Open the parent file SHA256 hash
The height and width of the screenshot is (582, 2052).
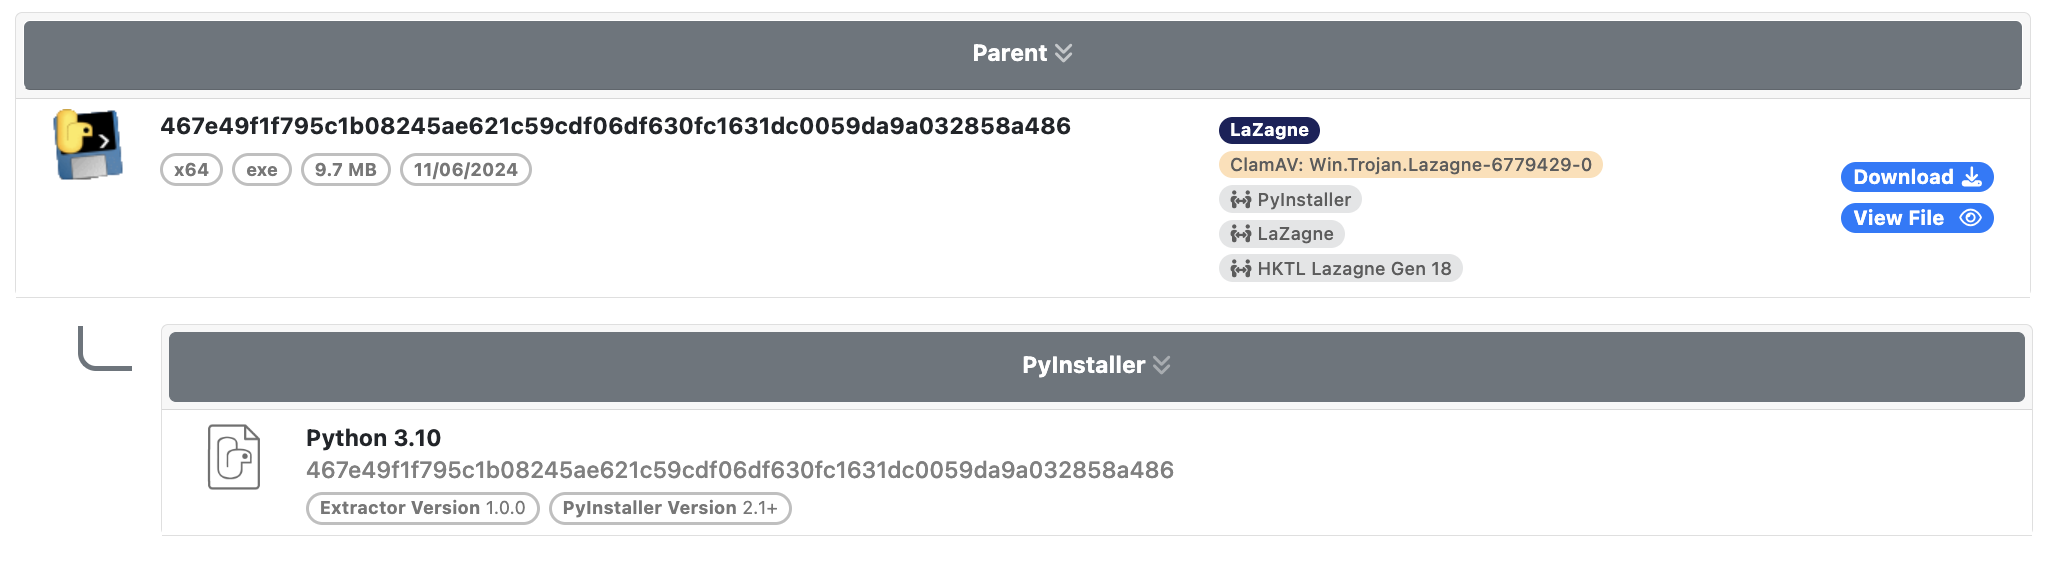615,126
